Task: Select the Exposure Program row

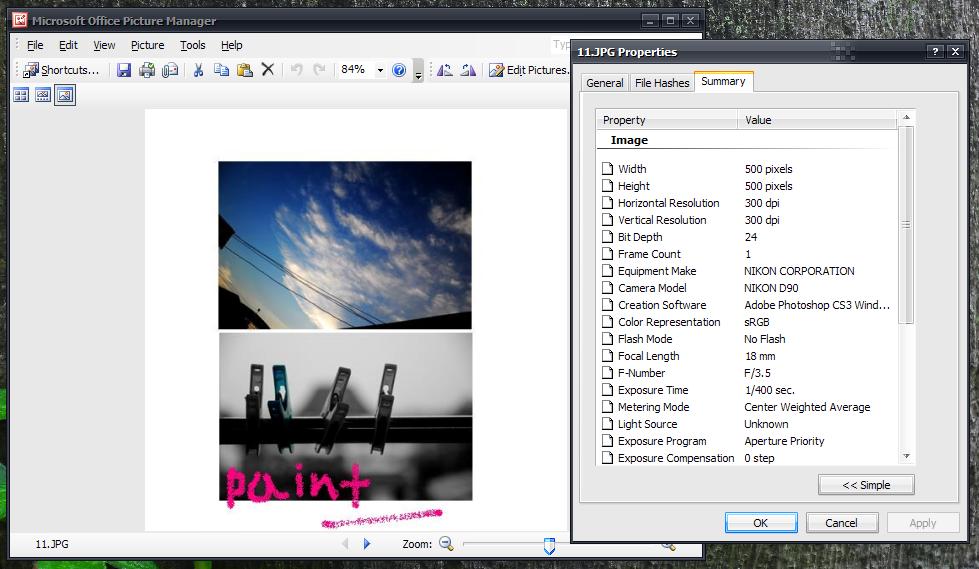Action: (x=747, y=441)
